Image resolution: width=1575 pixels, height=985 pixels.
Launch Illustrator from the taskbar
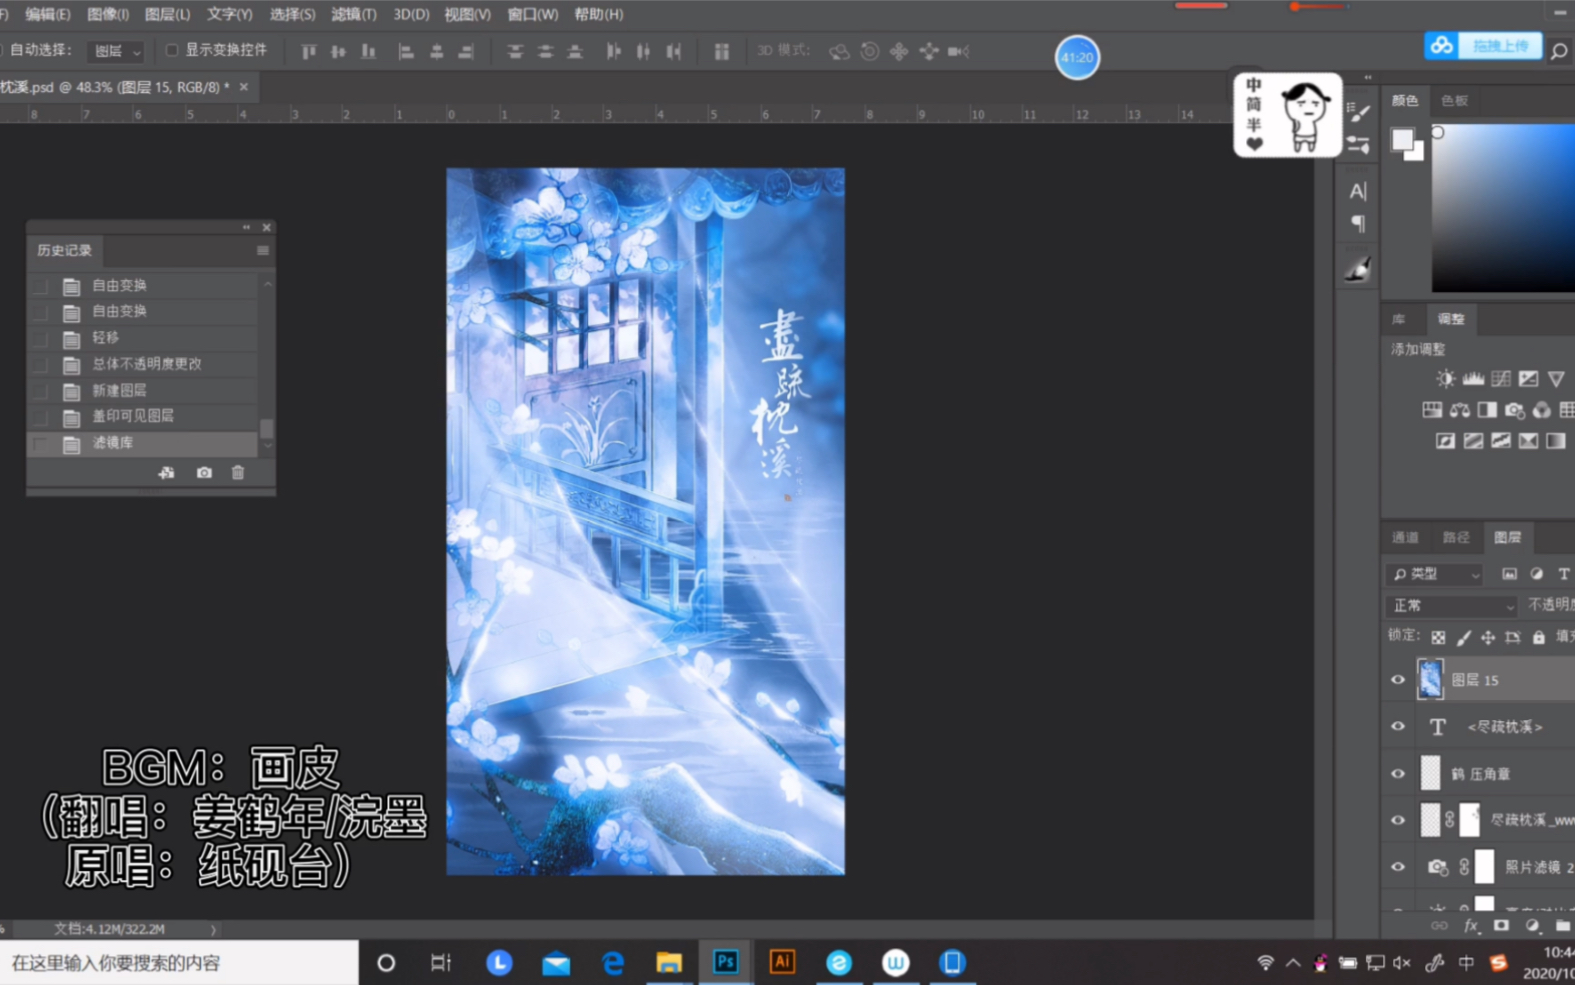pyautogui.click(x=782, y=962)
